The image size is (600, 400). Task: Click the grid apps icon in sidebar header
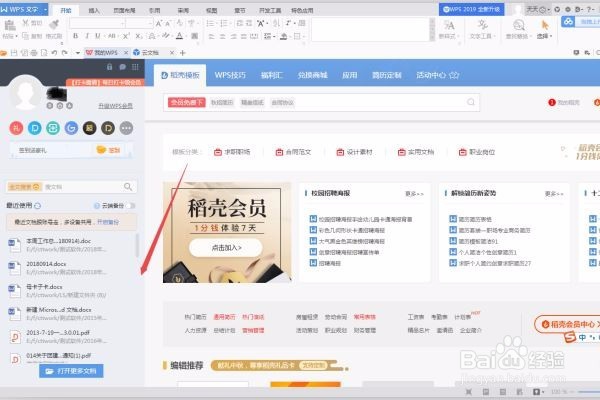(x=135, y=67)
